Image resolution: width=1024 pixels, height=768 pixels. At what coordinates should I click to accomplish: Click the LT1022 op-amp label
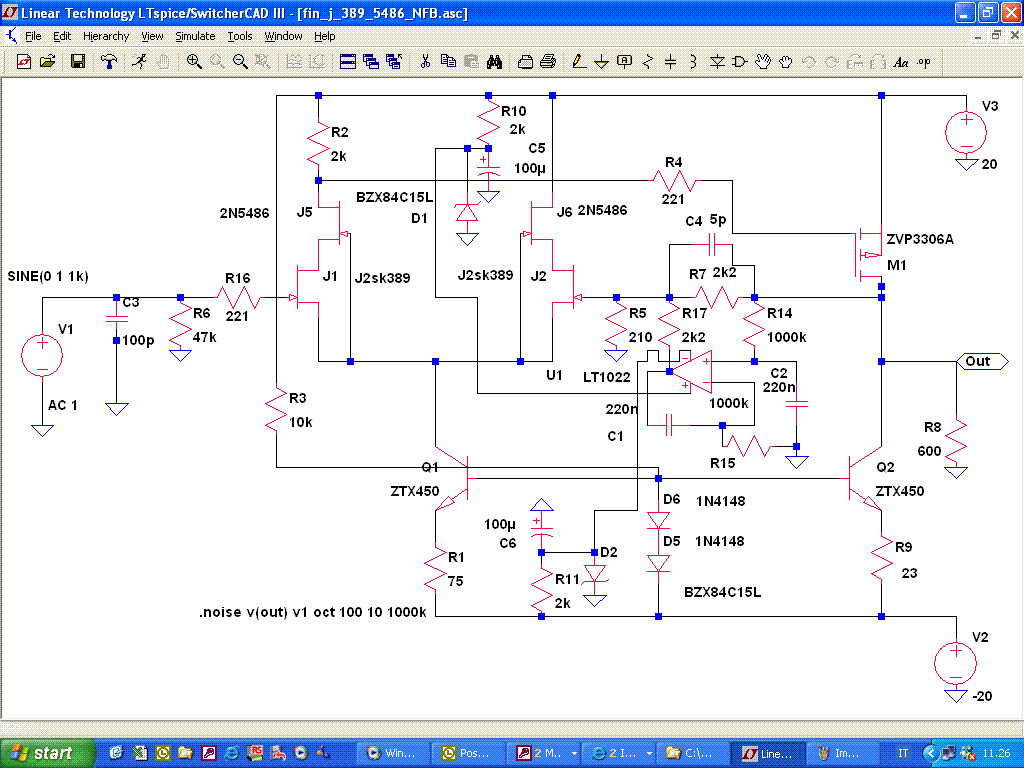tap(607, 377)
